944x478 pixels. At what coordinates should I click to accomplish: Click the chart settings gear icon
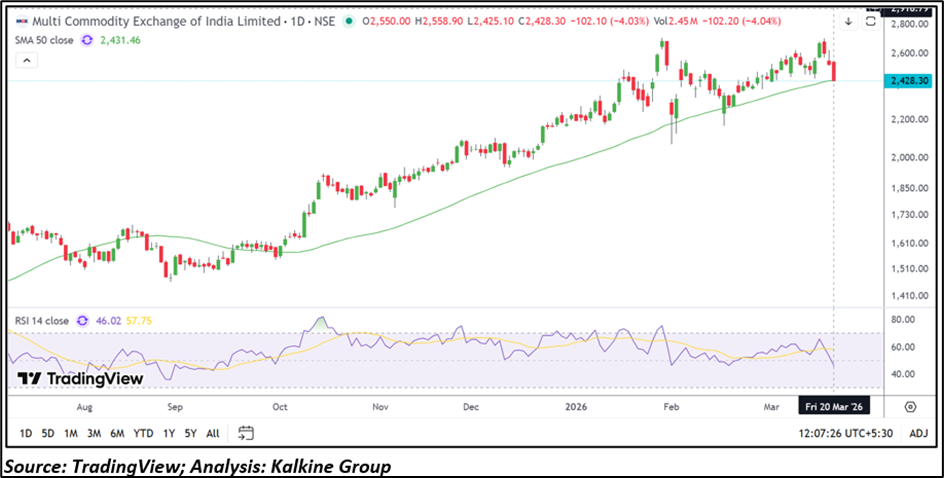[910, 407]
